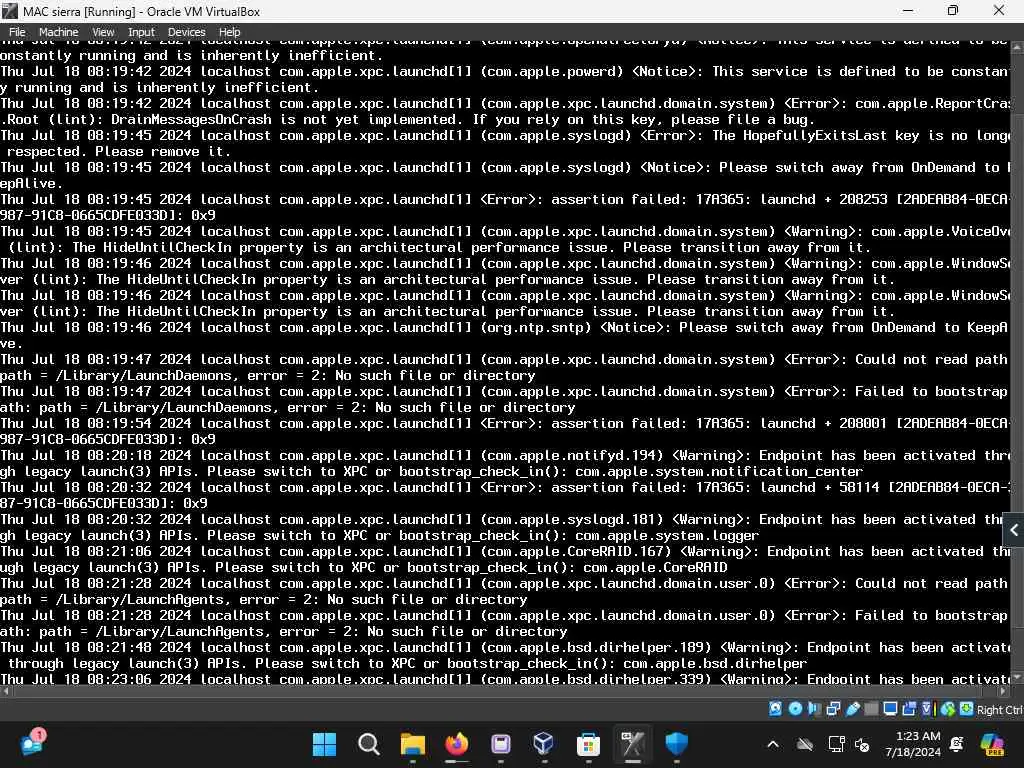
Task: Open the Microsoft Store taskbar icon
Action: [x=588, y=744]
